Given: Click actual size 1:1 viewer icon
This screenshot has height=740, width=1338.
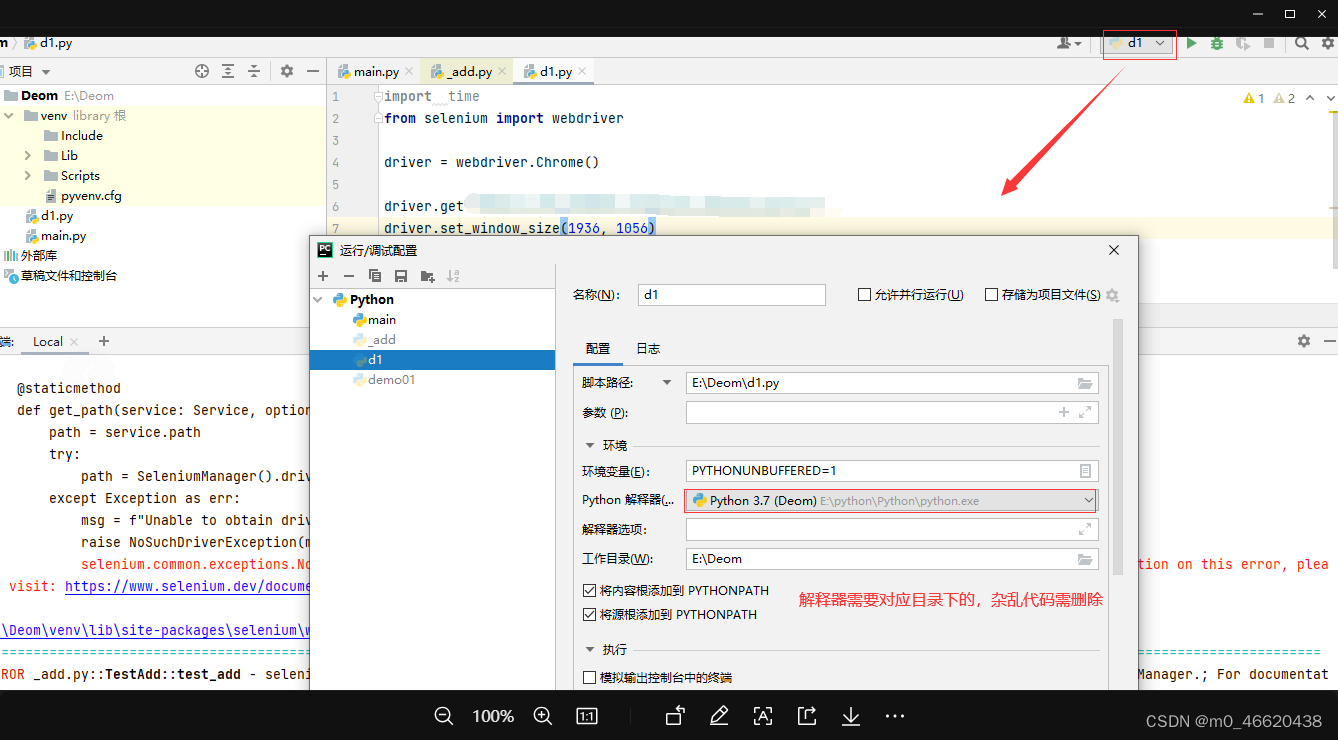Looking at the screenshot, I should coord(587,716).
